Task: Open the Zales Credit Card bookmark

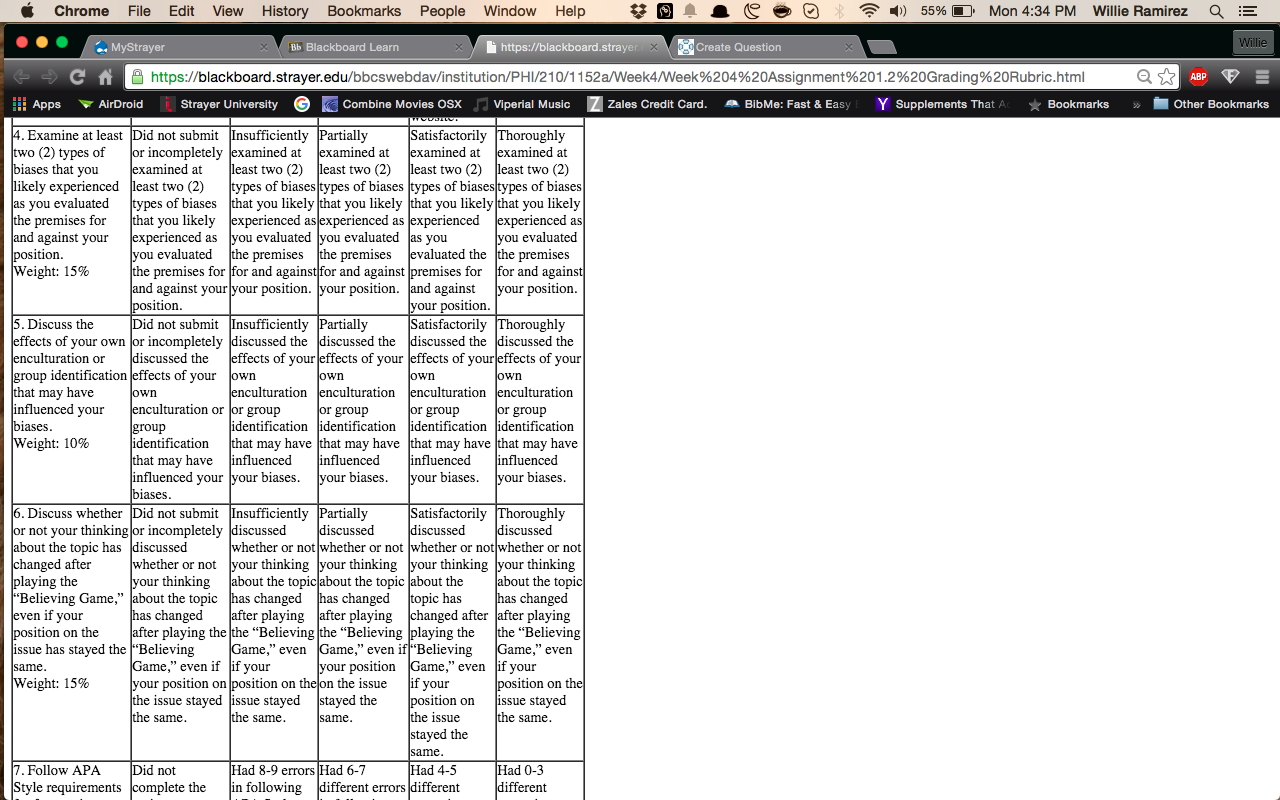Action: pos(647,104)
